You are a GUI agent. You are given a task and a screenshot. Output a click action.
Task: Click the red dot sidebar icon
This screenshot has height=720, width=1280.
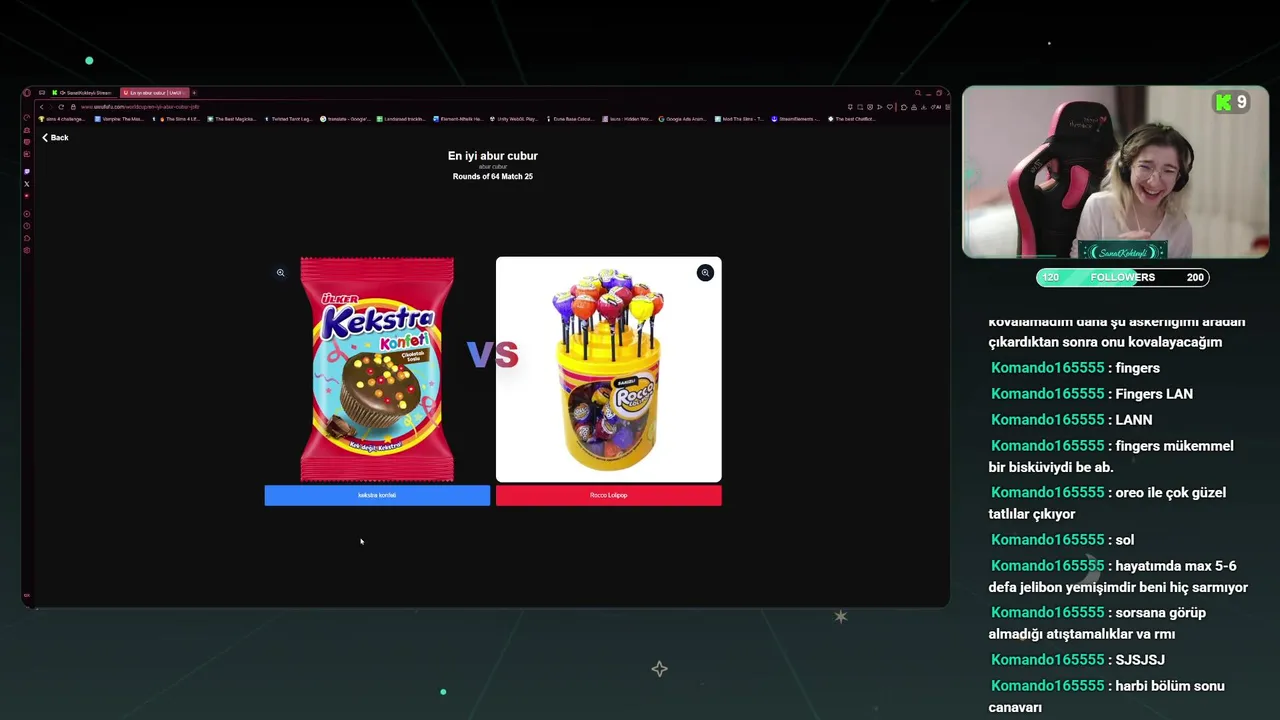coord(27,196)
